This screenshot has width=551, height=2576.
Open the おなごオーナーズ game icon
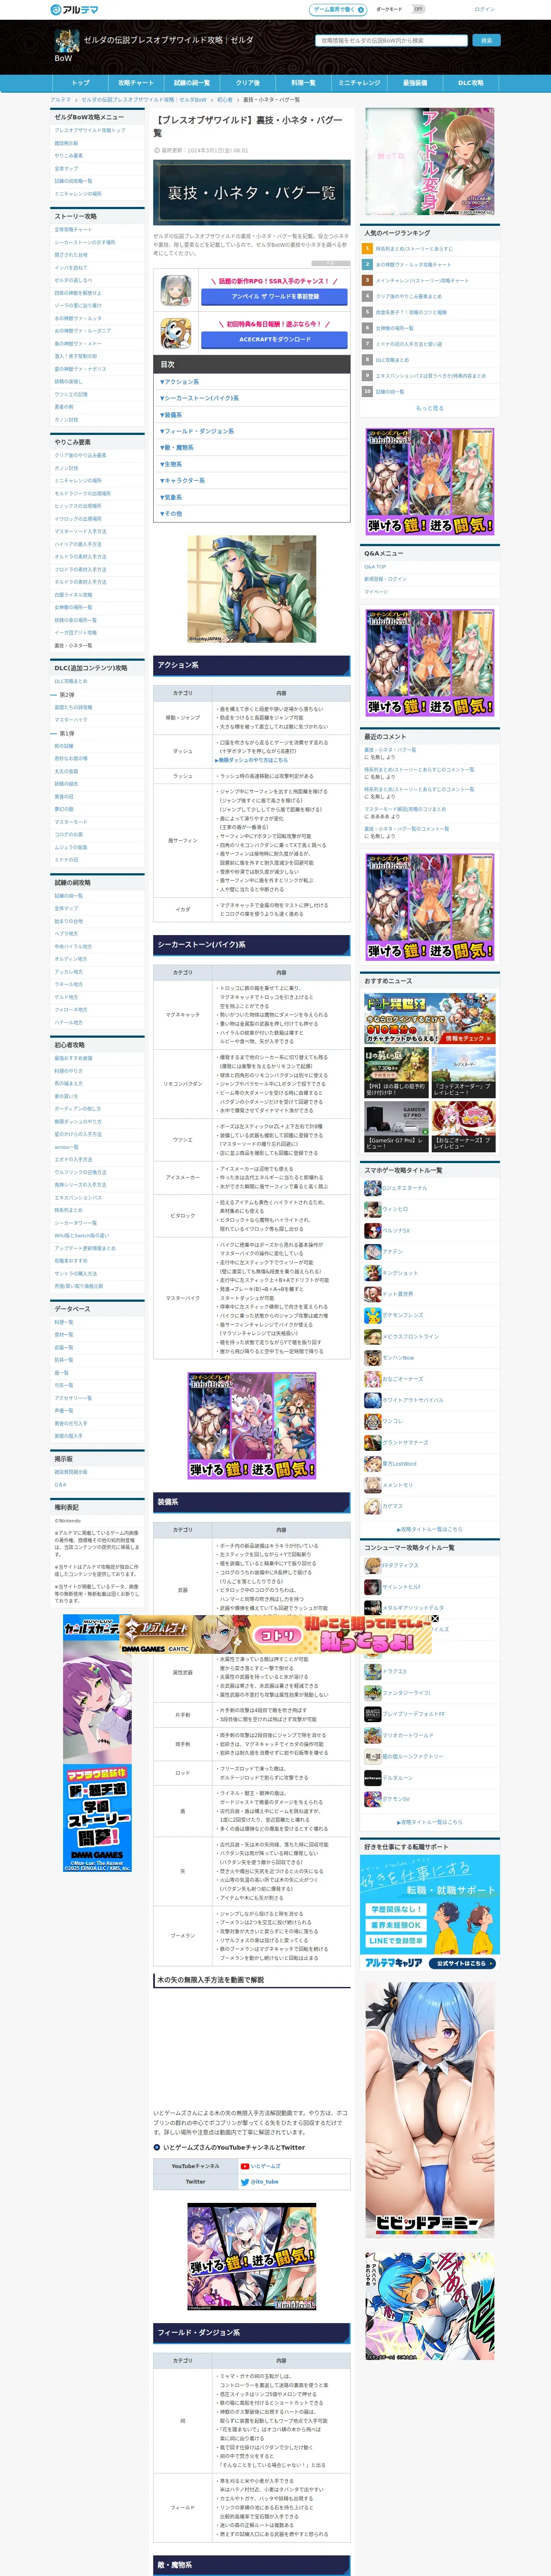pos(372,1379)
